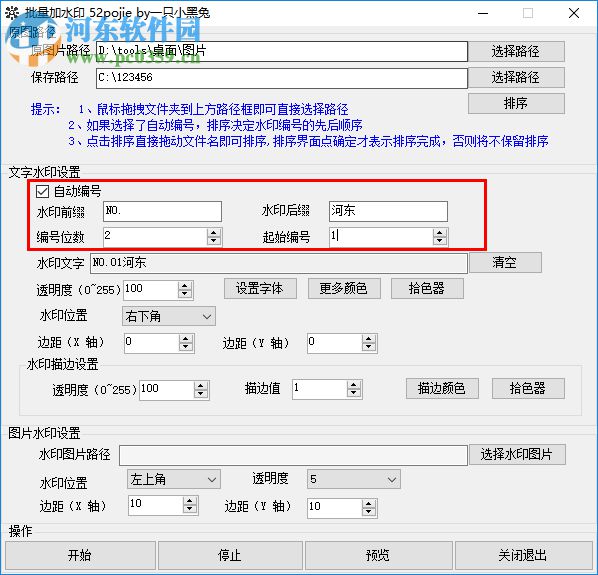
Task: Increase text 边距 X 轴 value
Action: click(186, 339)
